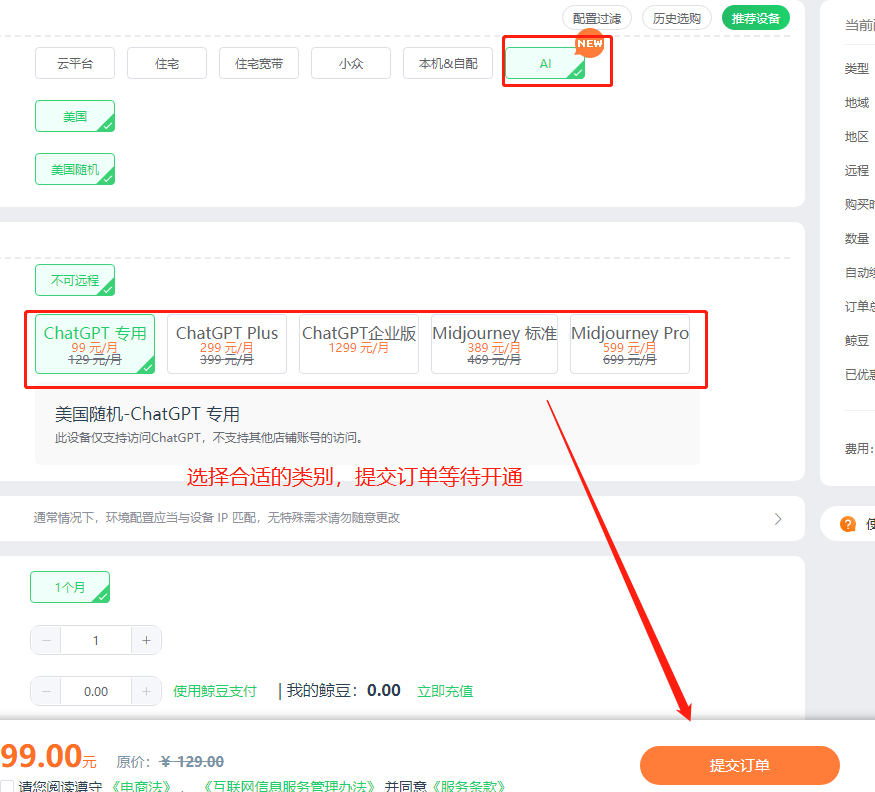875x792 pixels.
Task: Click 远程 label in summary panel
Action: (857, 171)
